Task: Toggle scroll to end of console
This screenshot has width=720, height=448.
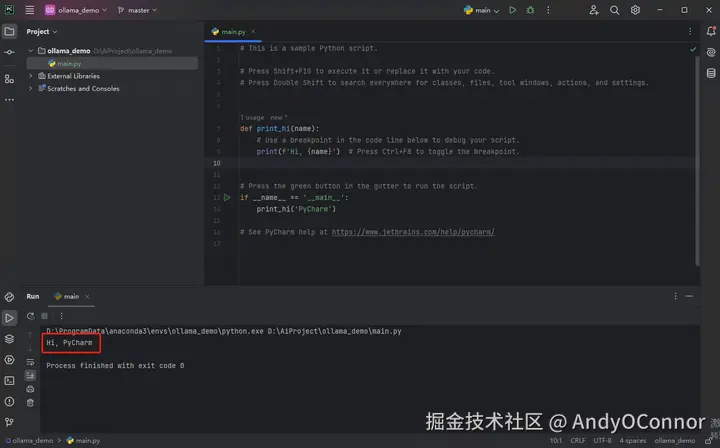Action: 30,375
